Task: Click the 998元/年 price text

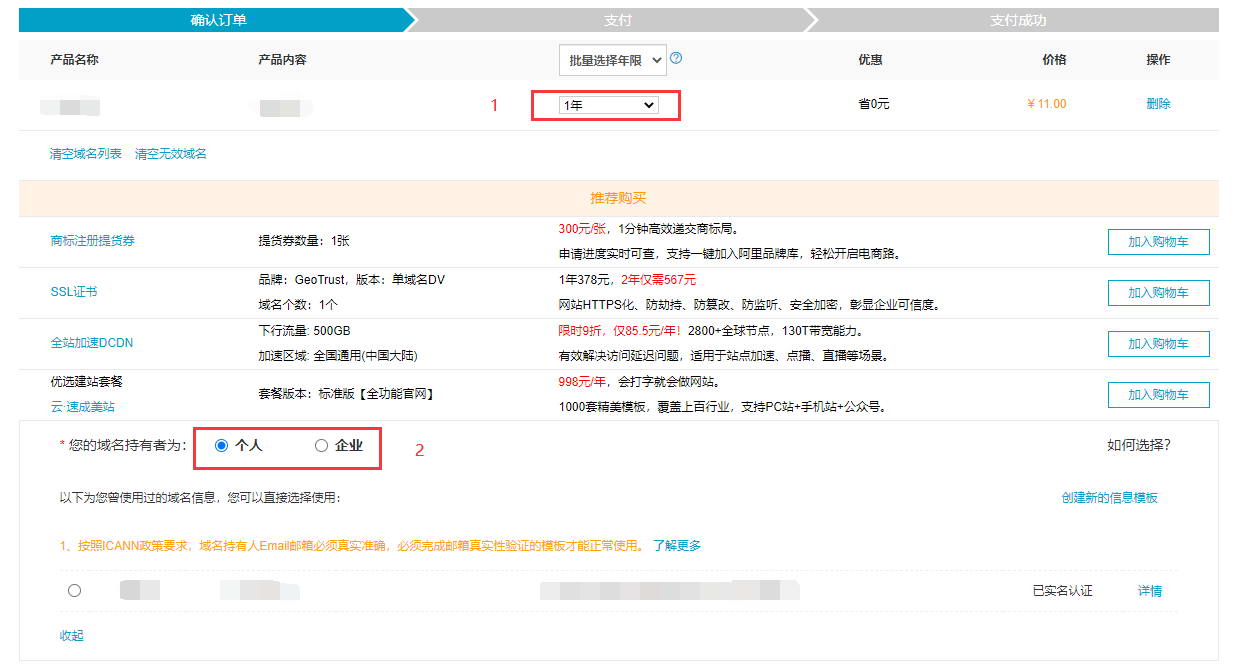Action: [x=583, y=382]
